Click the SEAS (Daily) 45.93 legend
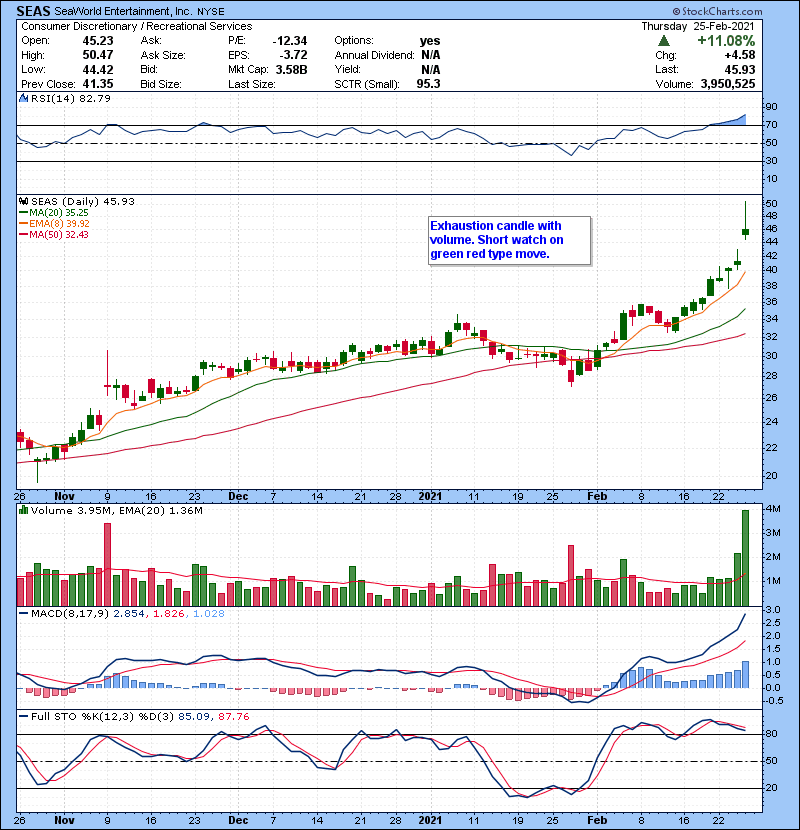The width and height of the screenshot is (800, 830). [83, 202]
